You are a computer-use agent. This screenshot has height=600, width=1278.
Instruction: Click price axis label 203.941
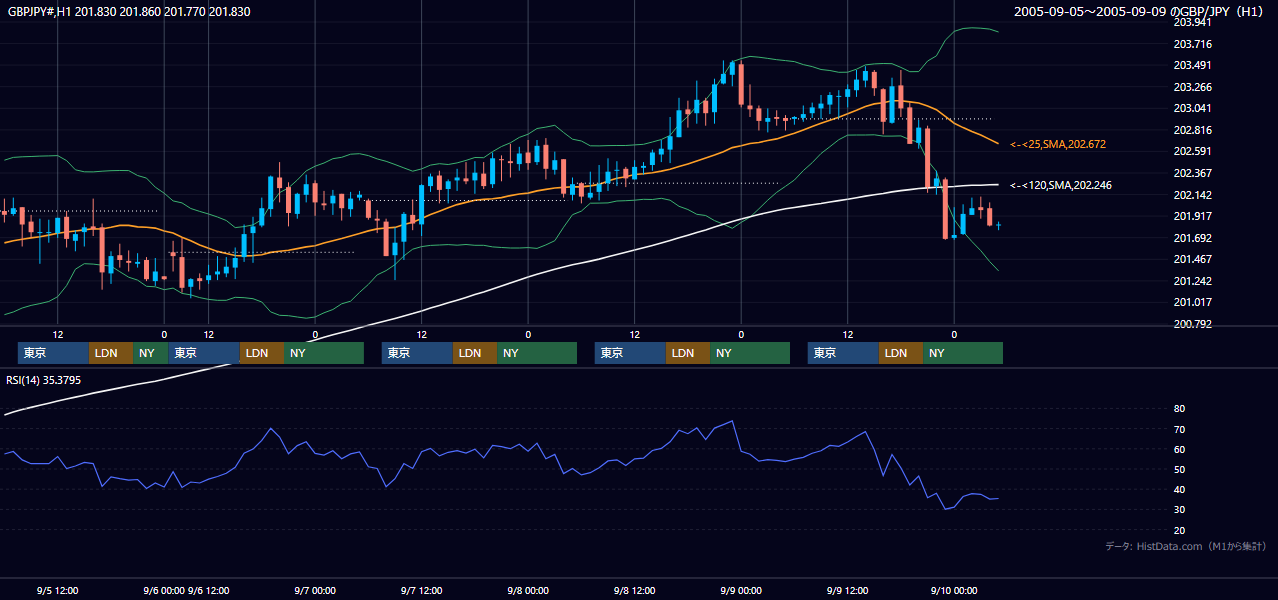click(x=1192, y=22)
